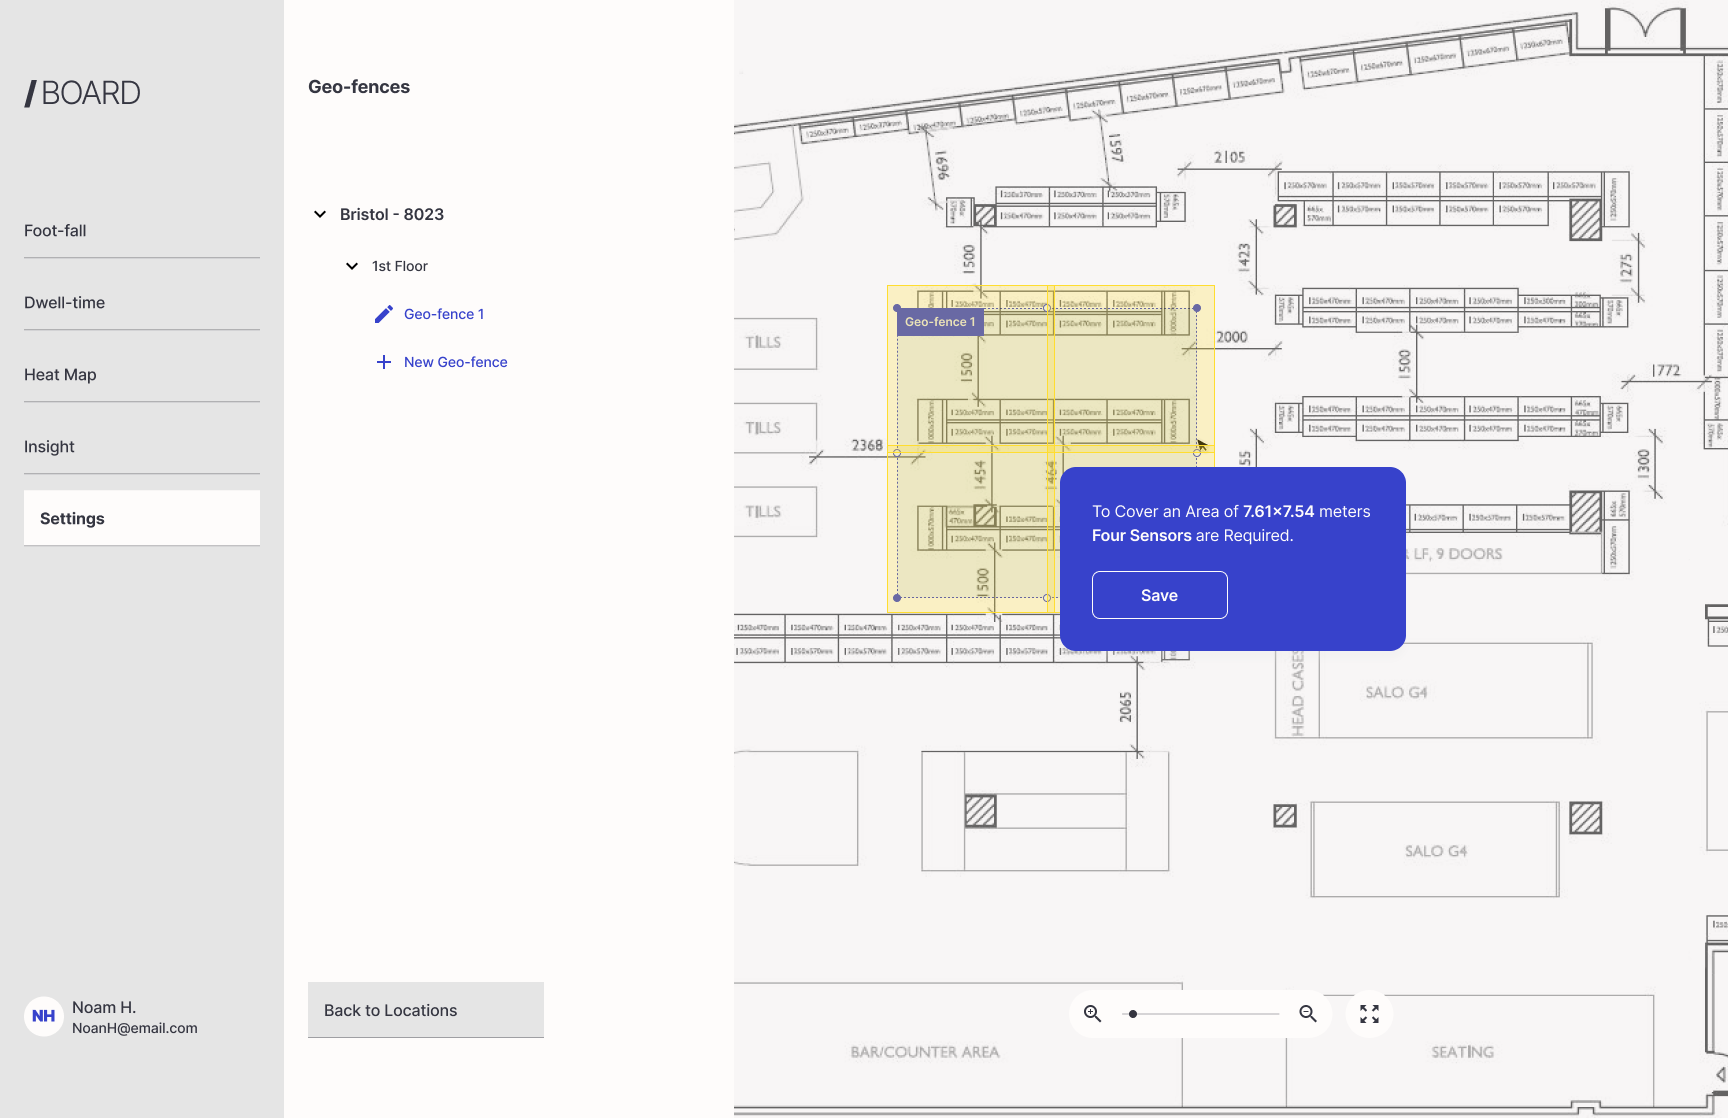The height and width of the screenshot is (1118, 1728).
Task: Click the Noam H. user name
Action: point(104,1007)
